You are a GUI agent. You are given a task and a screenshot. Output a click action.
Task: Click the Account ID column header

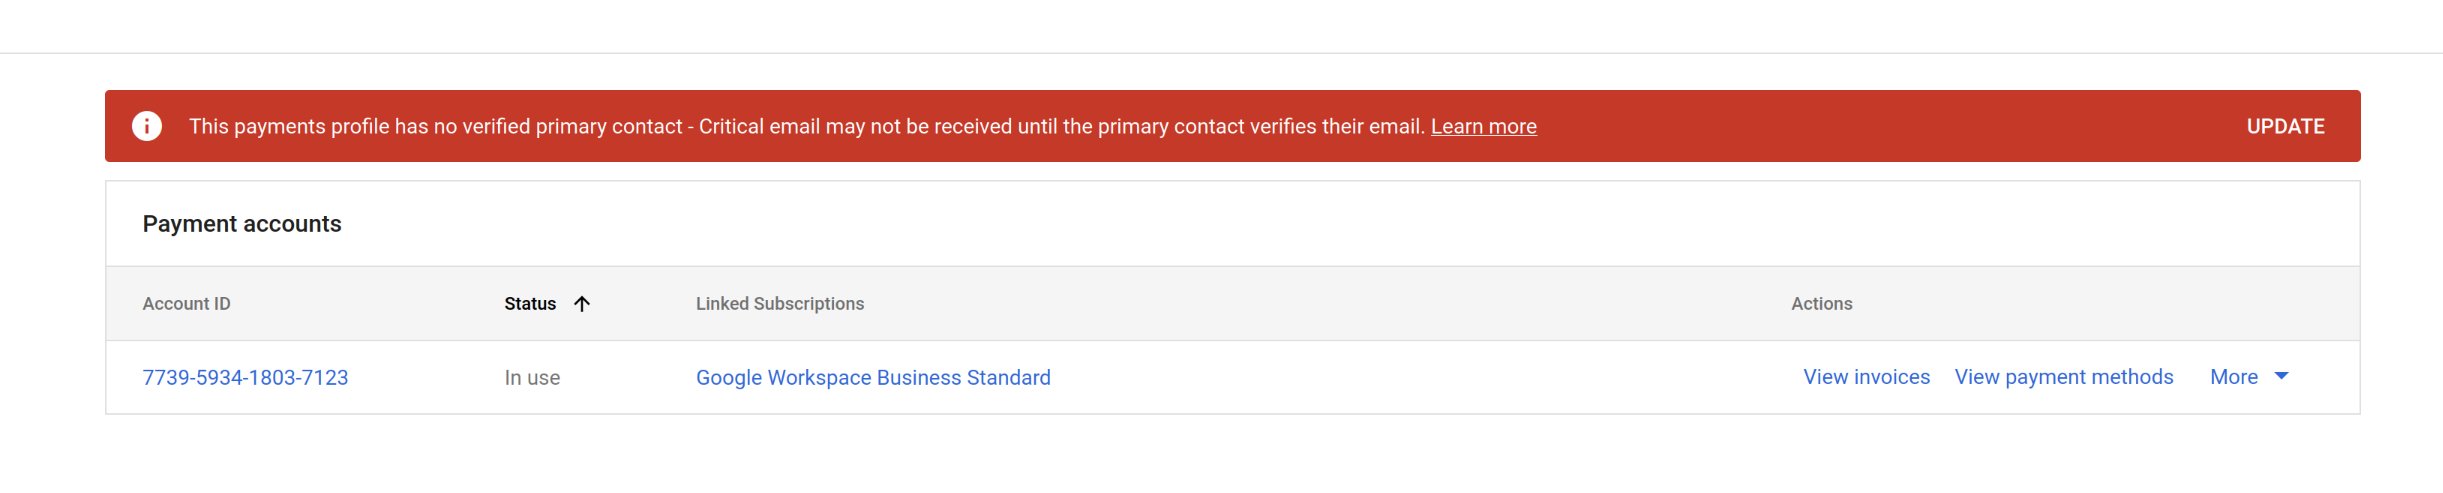(186, 304)
